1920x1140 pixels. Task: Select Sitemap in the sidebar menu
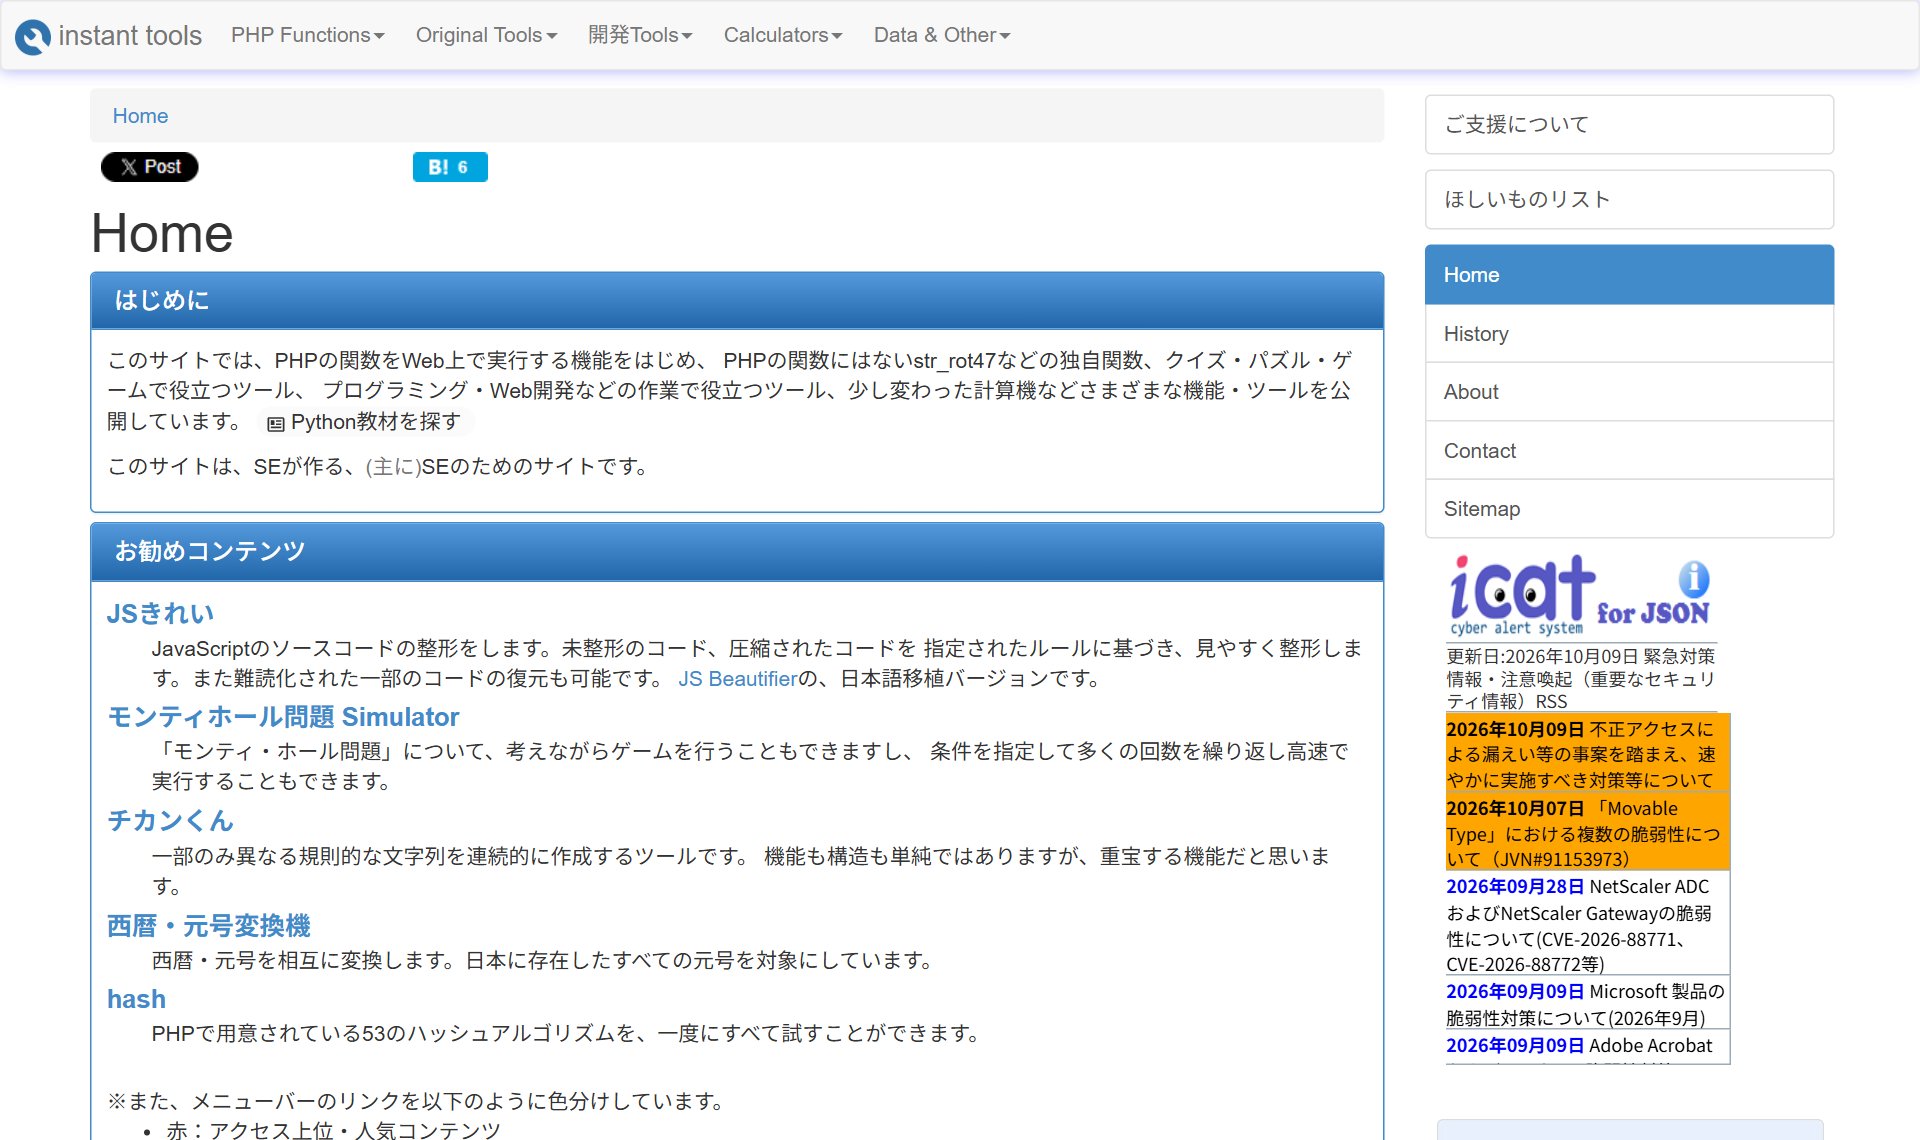[1629, 509]
